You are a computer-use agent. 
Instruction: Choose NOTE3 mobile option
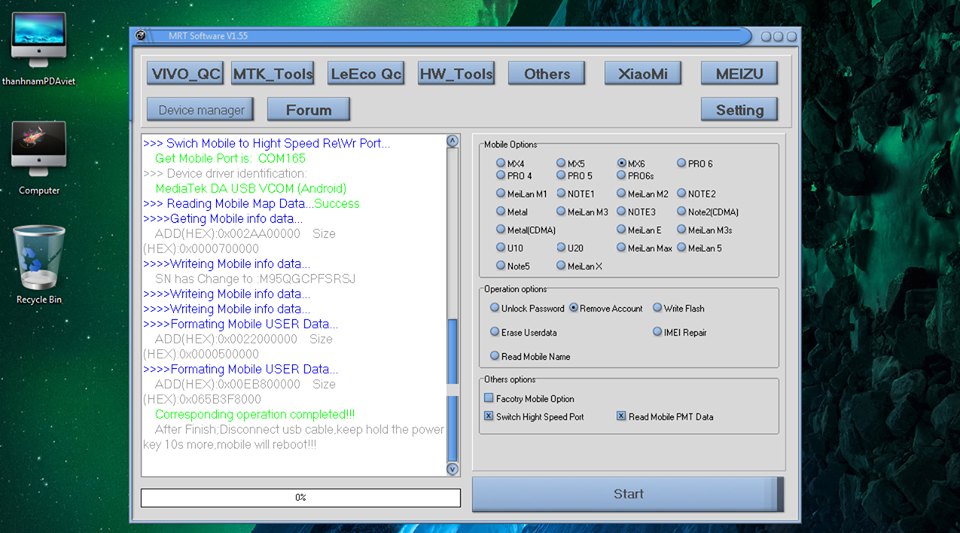[621, 211]
